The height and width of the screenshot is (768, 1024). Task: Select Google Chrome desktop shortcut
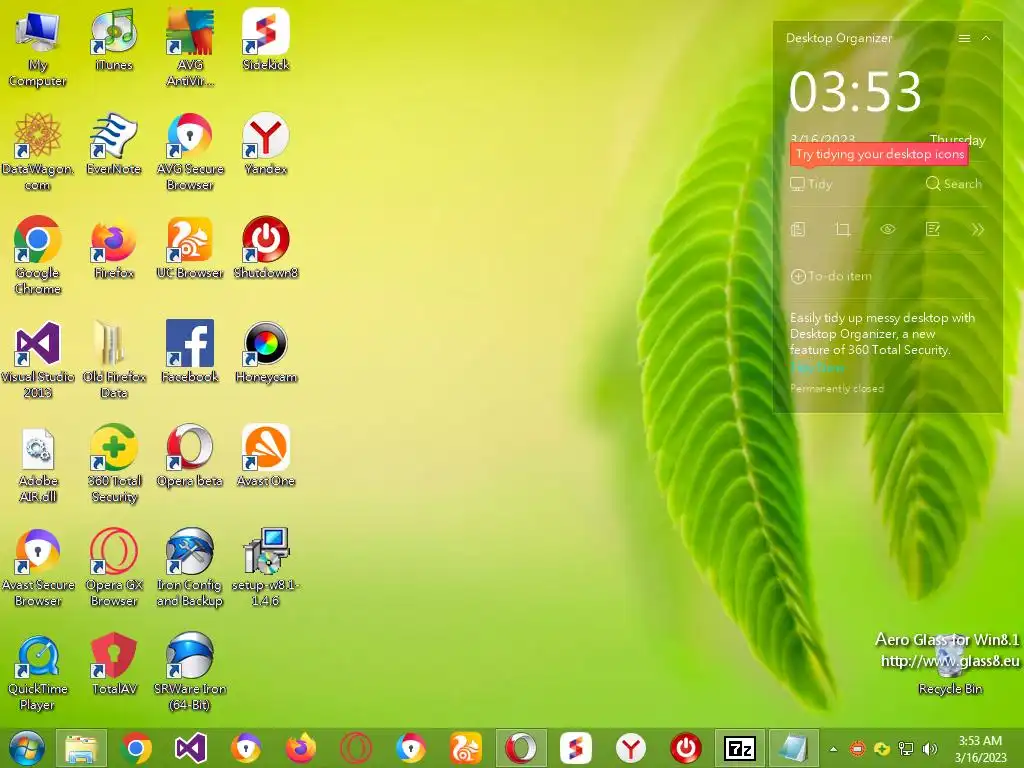(37, 255)
